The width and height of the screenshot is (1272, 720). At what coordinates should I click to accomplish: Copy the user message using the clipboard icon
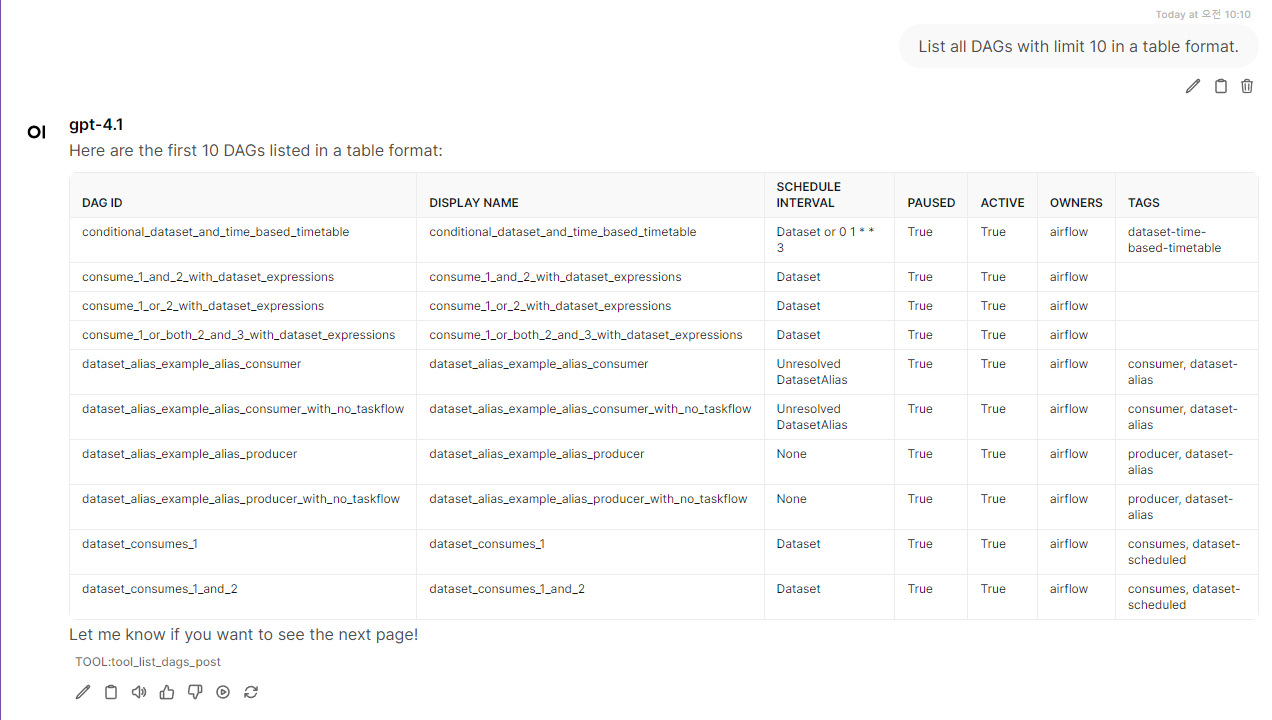pos(1220,86)
